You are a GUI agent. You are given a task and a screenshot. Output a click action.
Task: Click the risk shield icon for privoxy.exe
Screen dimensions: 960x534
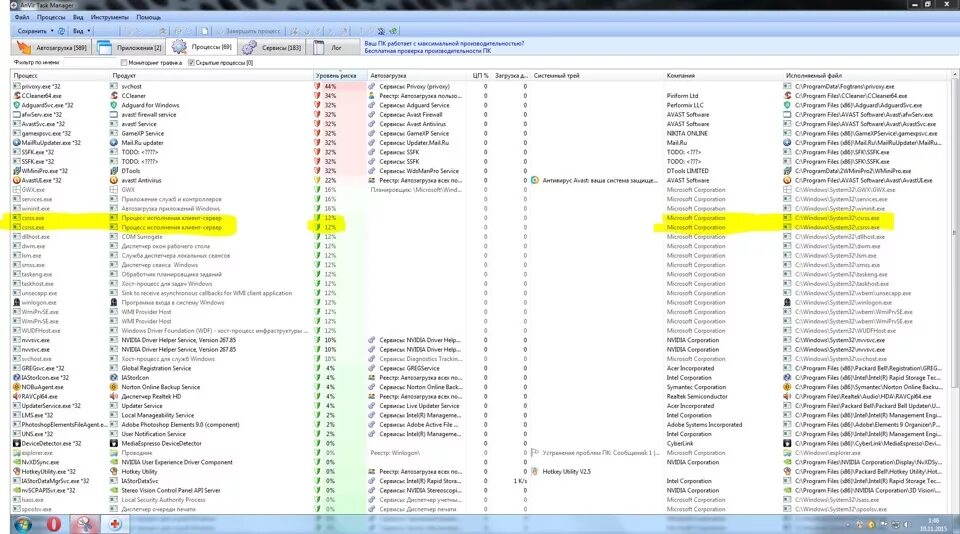pos(317,86)
